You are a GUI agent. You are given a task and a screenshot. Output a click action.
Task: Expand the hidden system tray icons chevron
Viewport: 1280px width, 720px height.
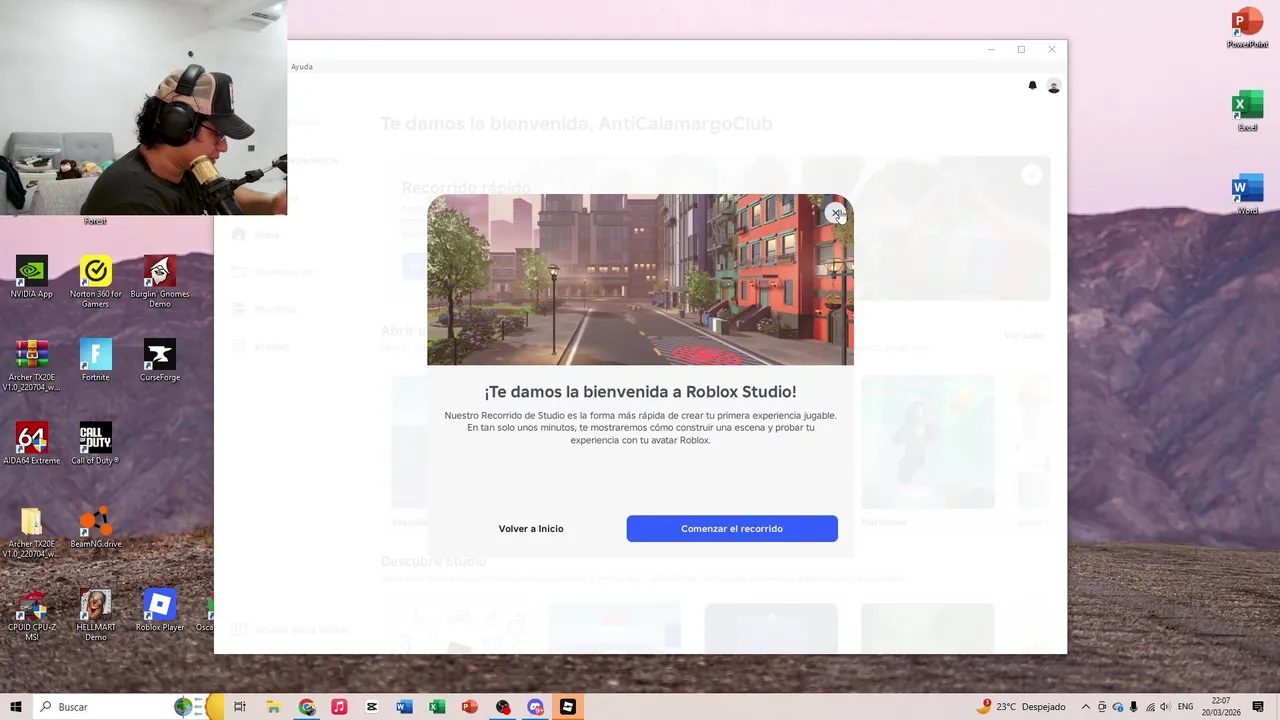pyautogui.click(x=1086, y=707)
